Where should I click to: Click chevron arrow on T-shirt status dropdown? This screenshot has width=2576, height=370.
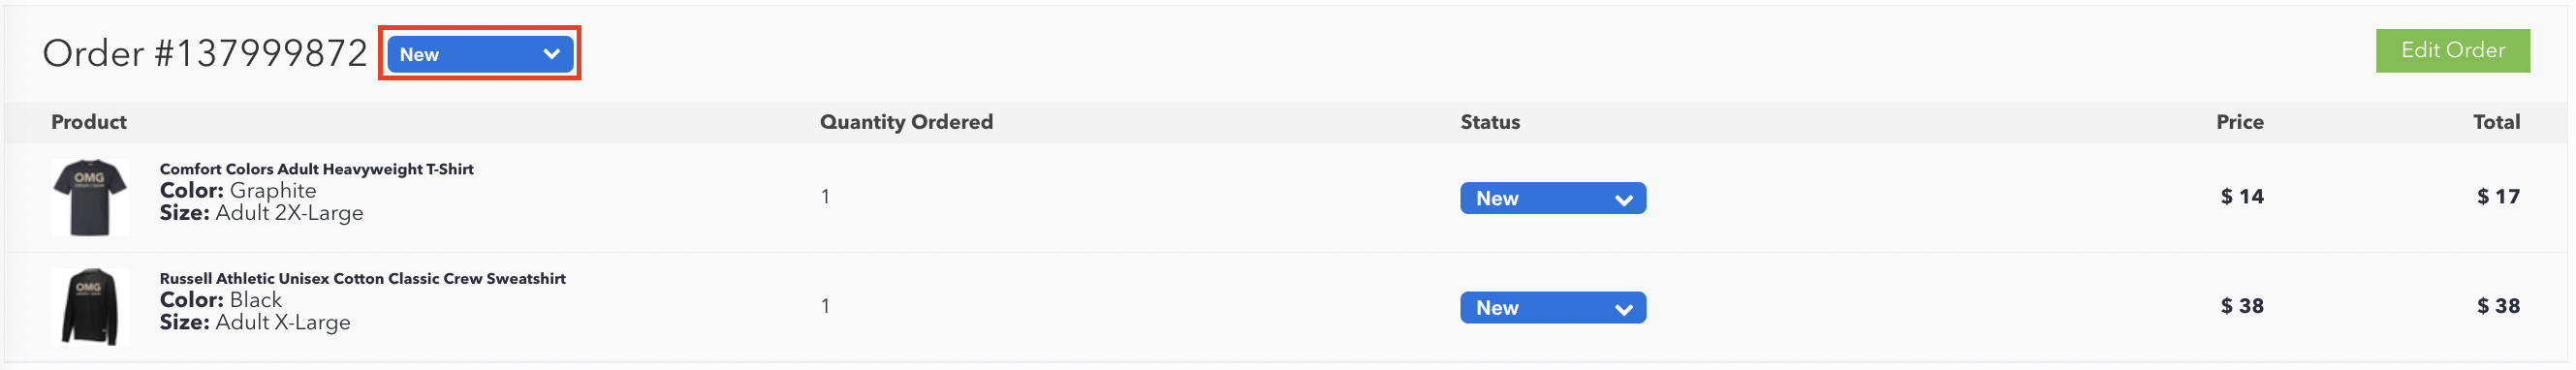(1623, 200)
